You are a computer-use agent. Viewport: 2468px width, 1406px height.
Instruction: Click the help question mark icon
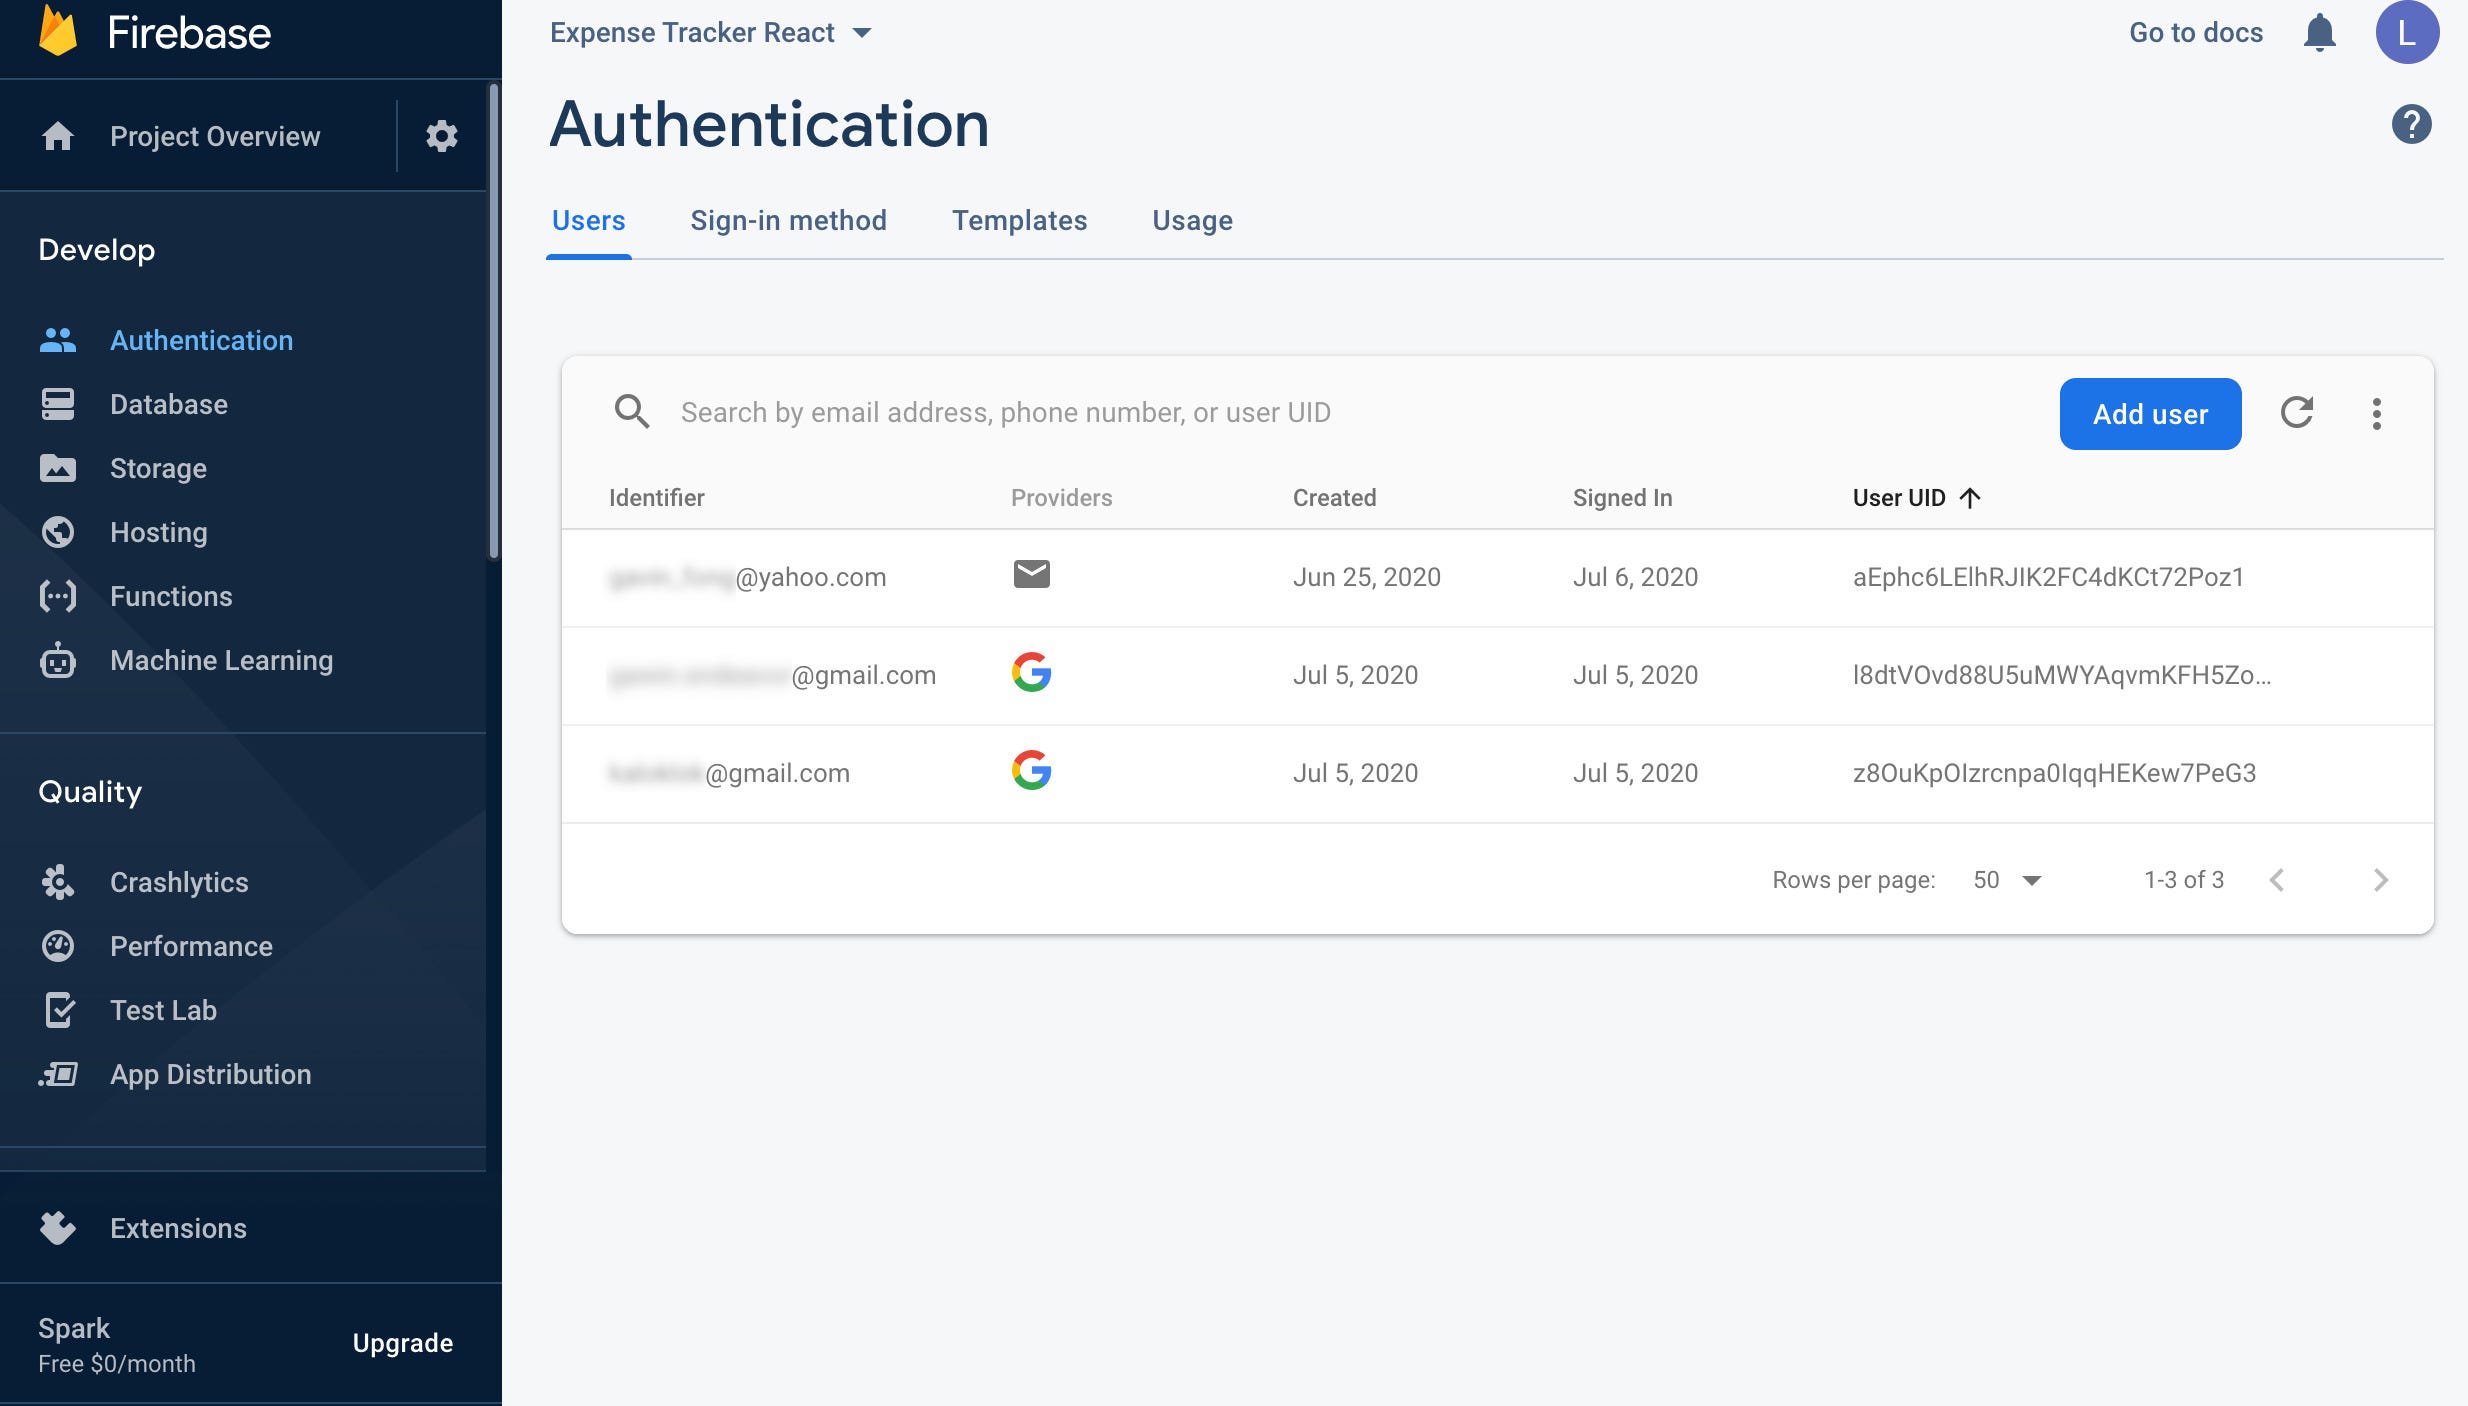tap(2411, 124)
